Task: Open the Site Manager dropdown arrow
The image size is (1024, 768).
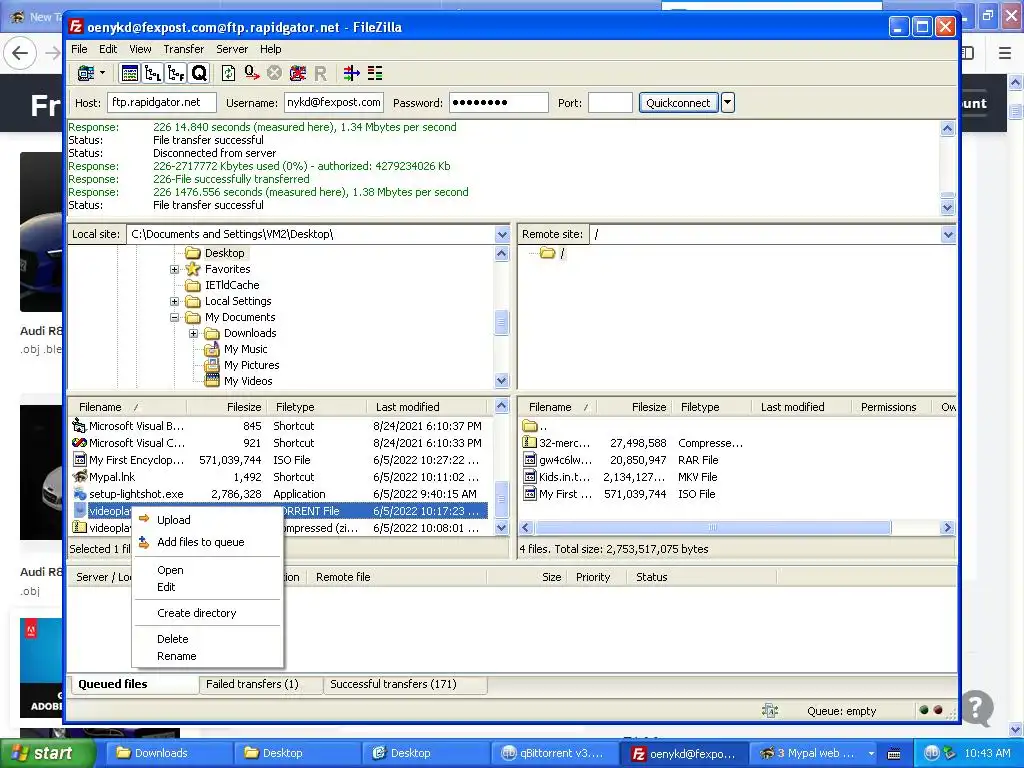Action: click(x=103, y=73)
